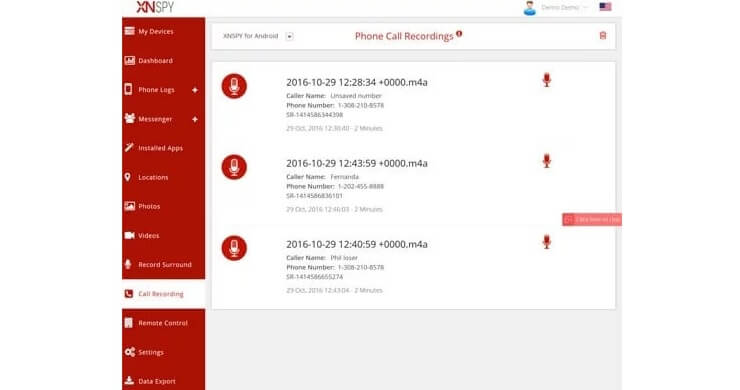740x390 pixels.
Task: Expand Phone Logs with its plus sign
Action: (195, 90)
